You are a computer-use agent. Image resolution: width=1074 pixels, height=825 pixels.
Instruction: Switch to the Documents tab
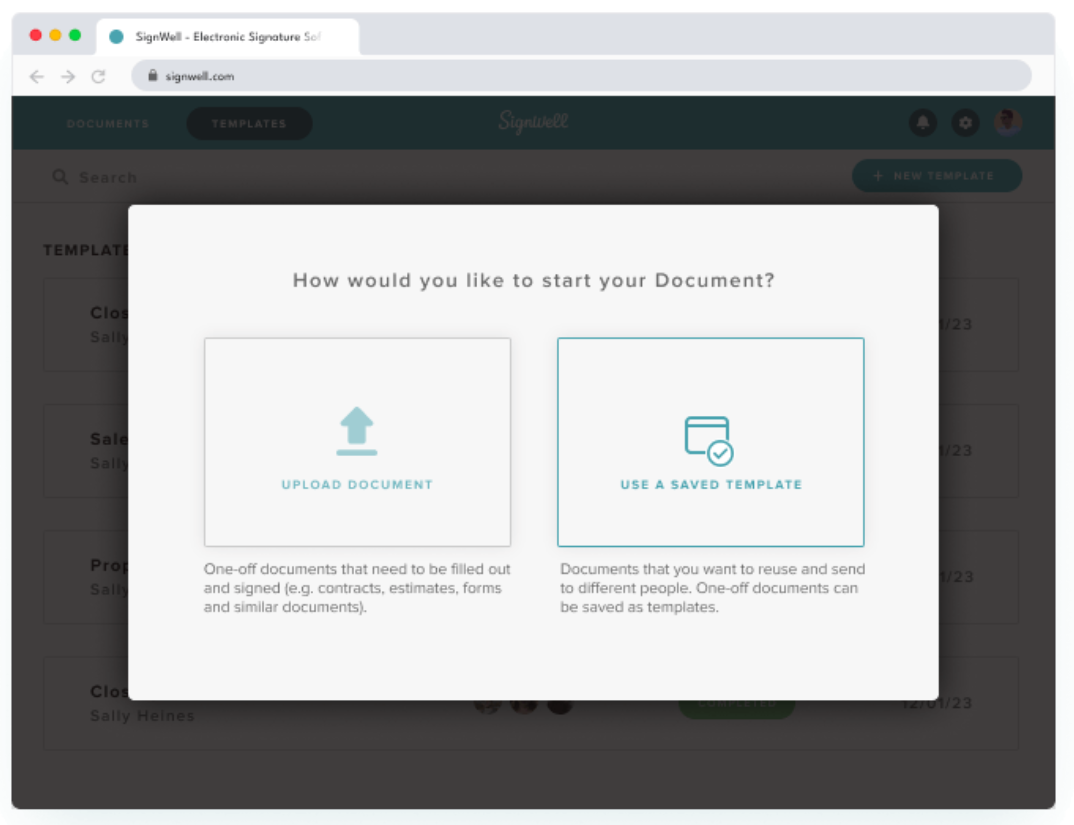pyautogui.click(x=108, y=124)
